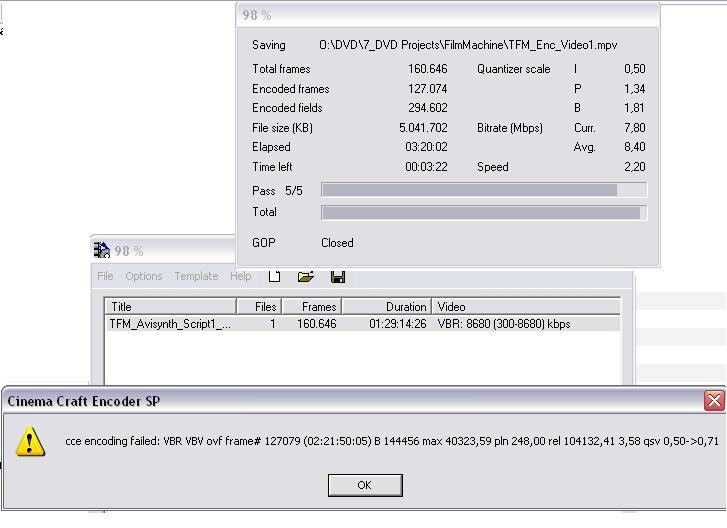
Task: Click the cce encoding failed error message
Action: tap(392, 441)
